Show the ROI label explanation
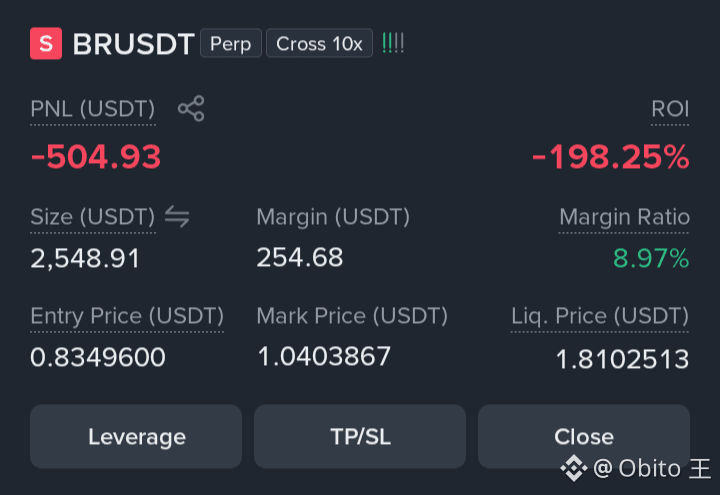720x495 pixels. point(670,109)
